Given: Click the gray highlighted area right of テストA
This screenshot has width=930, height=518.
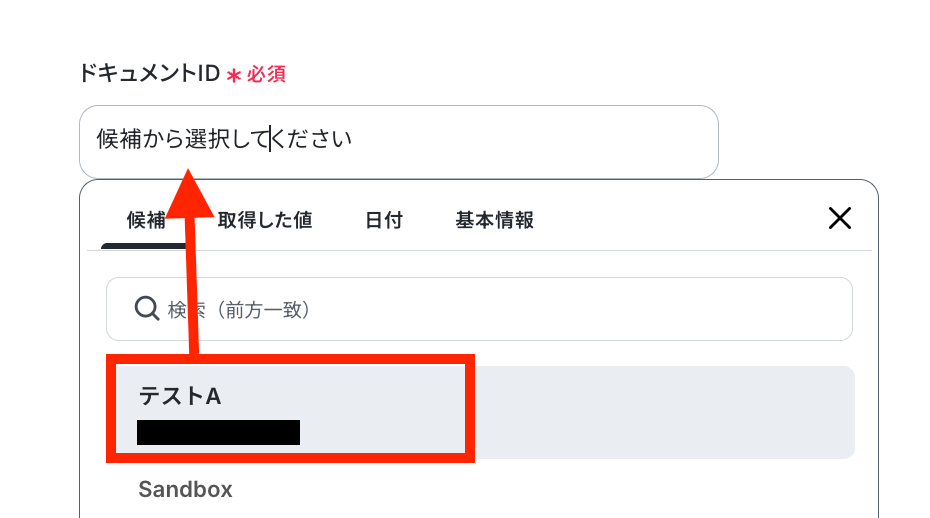Looking at the screenshot, I should coord(660,412).
